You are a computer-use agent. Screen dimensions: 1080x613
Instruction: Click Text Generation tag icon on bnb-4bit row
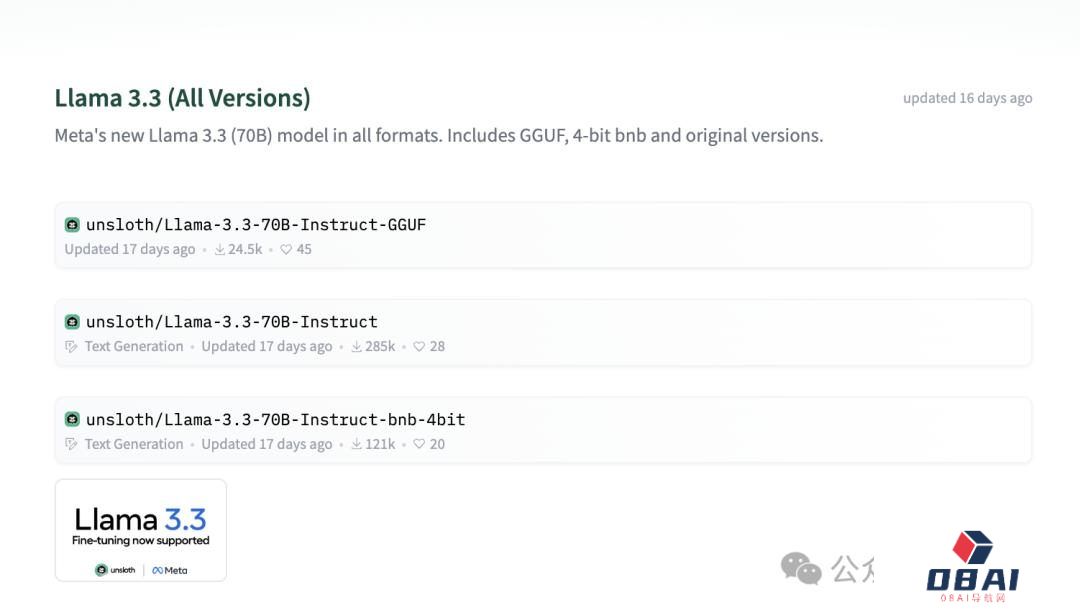click(x=71, y=445)
